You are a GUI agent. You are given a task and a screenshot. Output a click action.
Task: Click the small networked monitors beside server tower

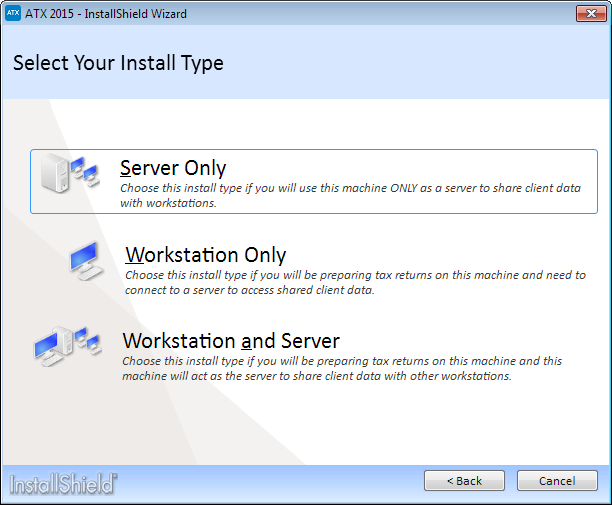click(x=85, y=171)
